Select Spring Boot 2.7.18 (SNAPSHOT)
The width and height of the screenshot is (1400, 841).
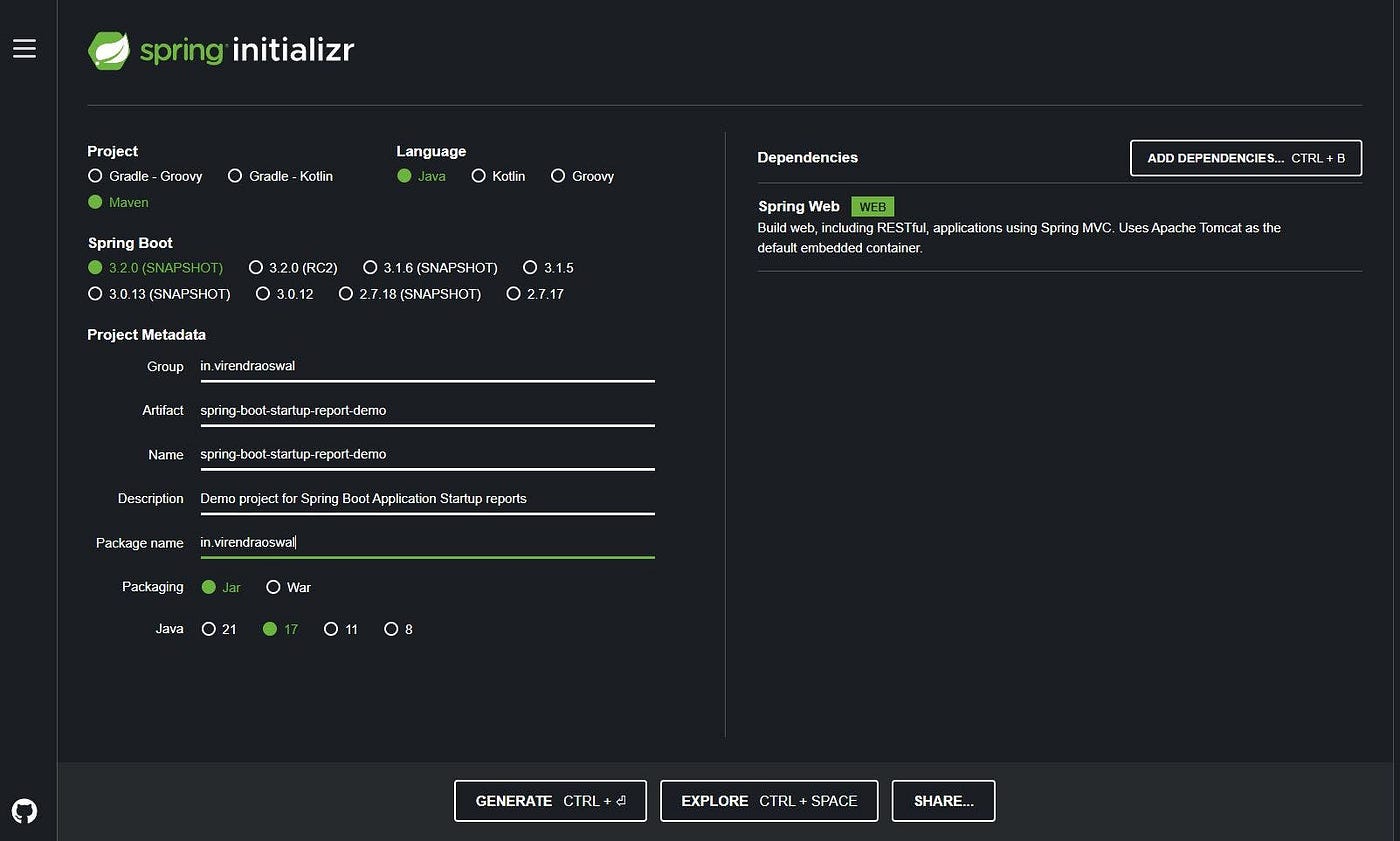tap(410, 294)
